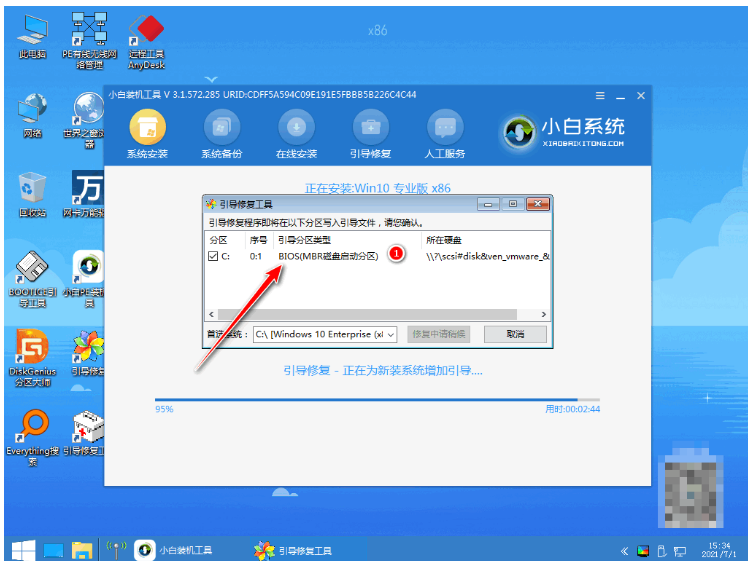Minimize the 小白装机工具 window
This screenshot has height=561, width=748.
coord(621,97)
